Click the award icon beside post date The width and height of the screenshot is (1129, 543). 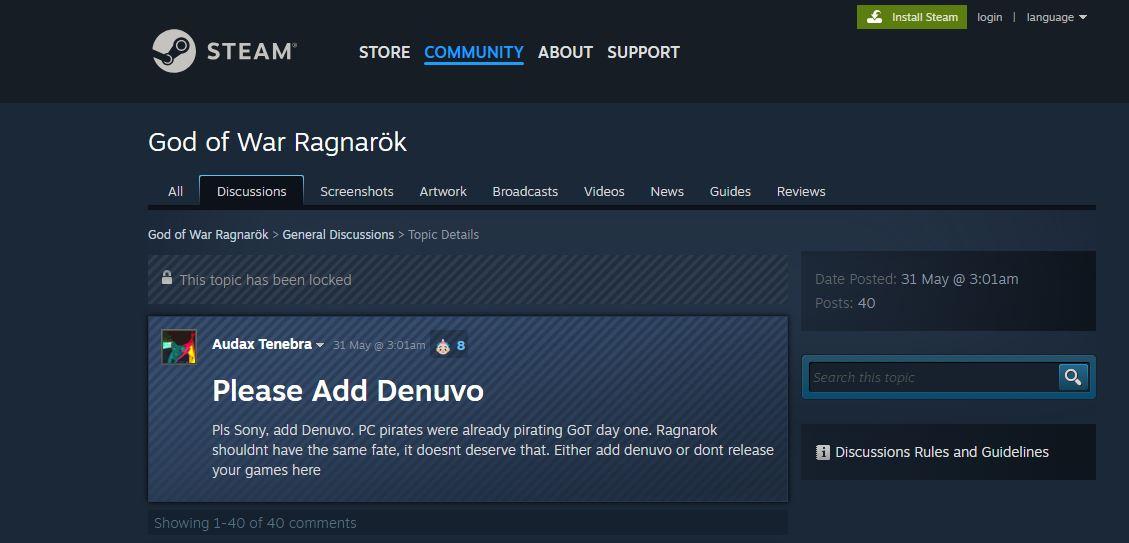click(x=442, y=345)
